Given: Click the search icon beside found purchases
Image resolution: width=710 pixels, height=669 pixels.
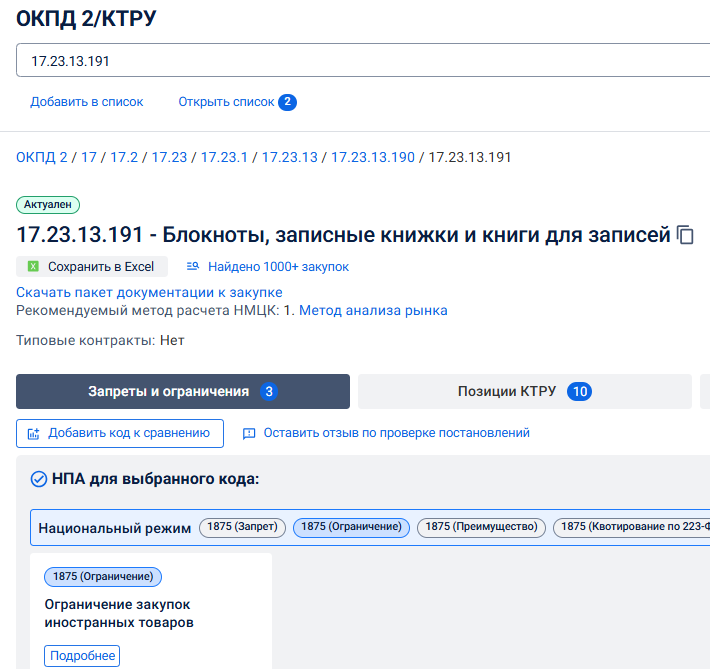Looking at the screenshot, I should [x=193, y=267].
